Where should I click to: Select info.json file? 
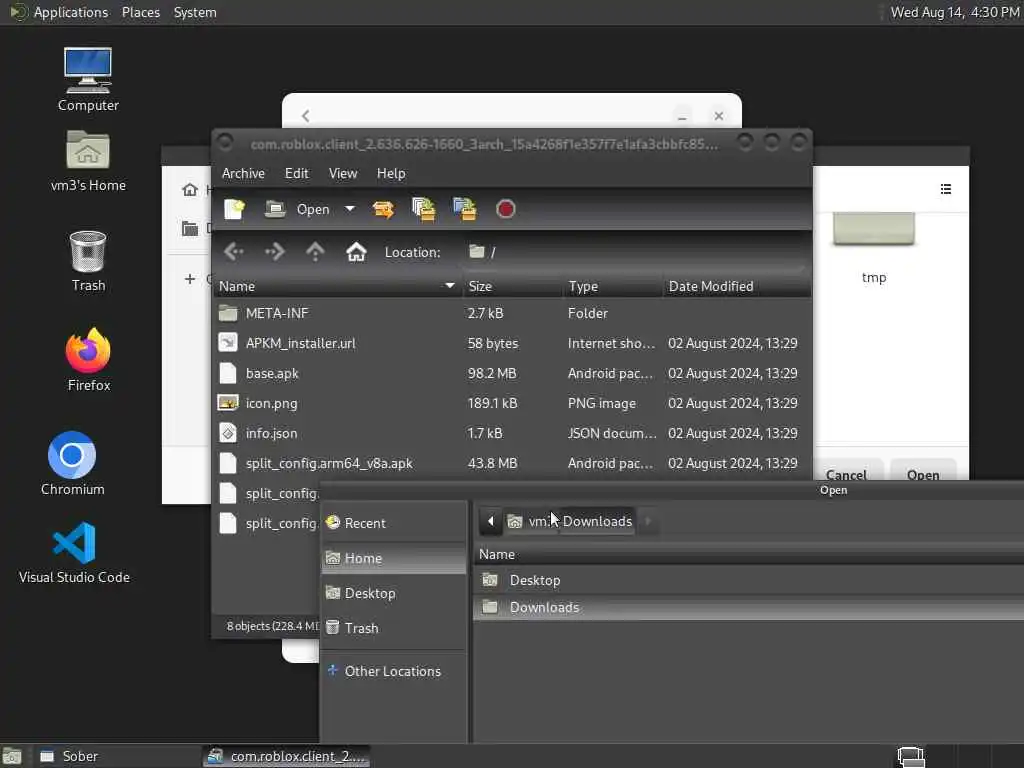pos(513,433)
